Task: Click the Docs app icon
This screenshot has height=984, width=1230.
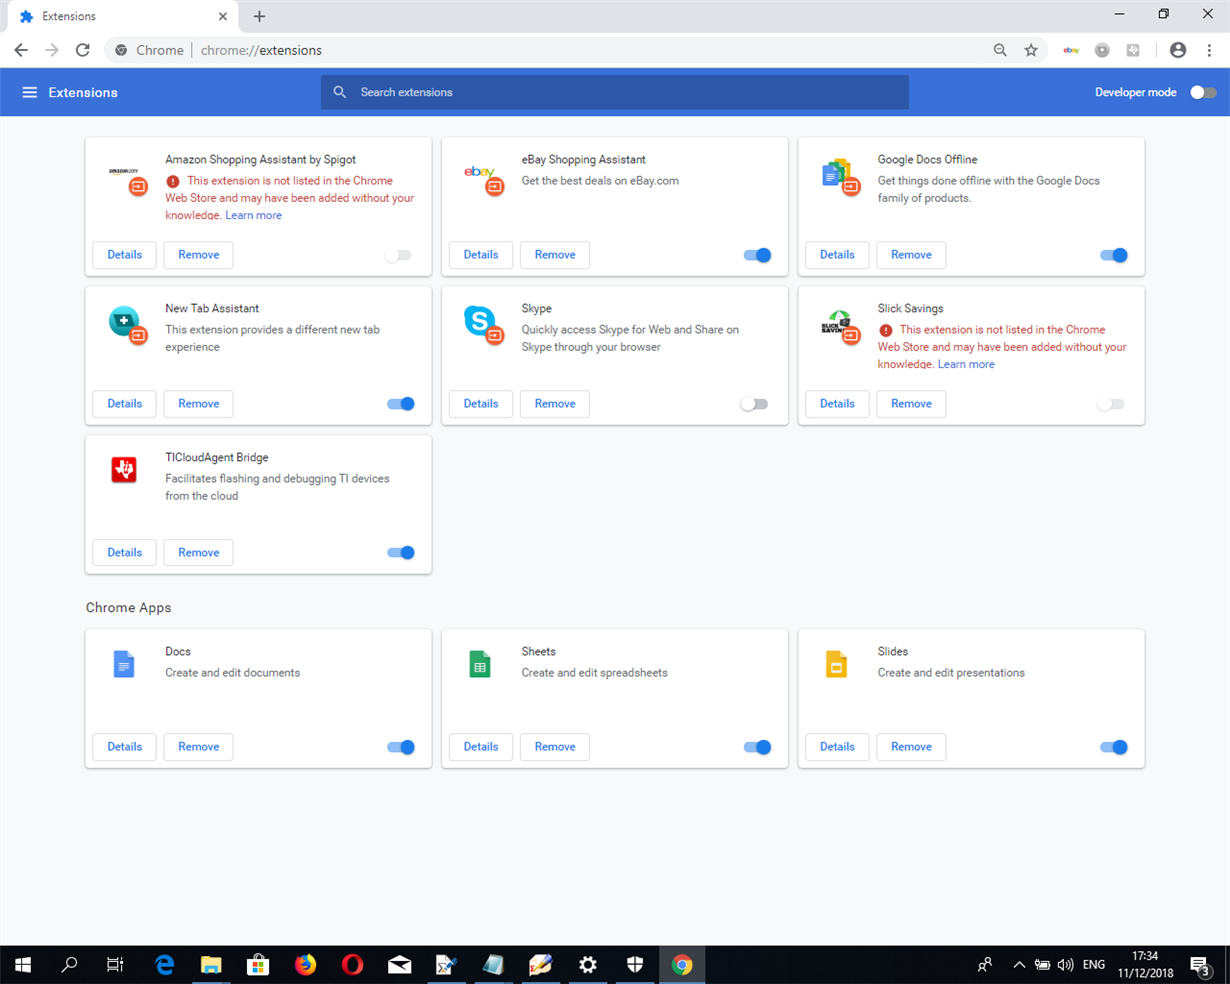Action: click(124, 664)
